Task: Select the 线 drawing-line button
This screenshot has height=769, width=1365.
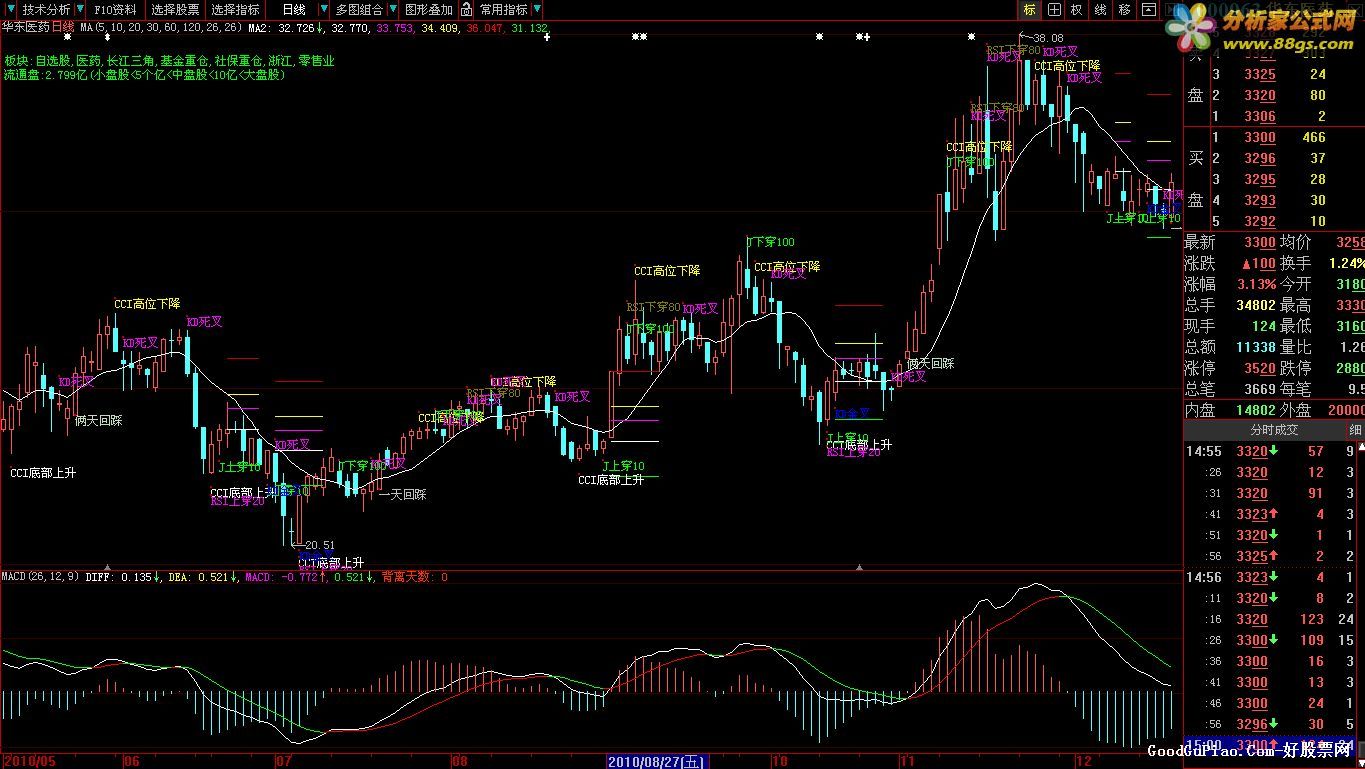Action: point(1101,10)
